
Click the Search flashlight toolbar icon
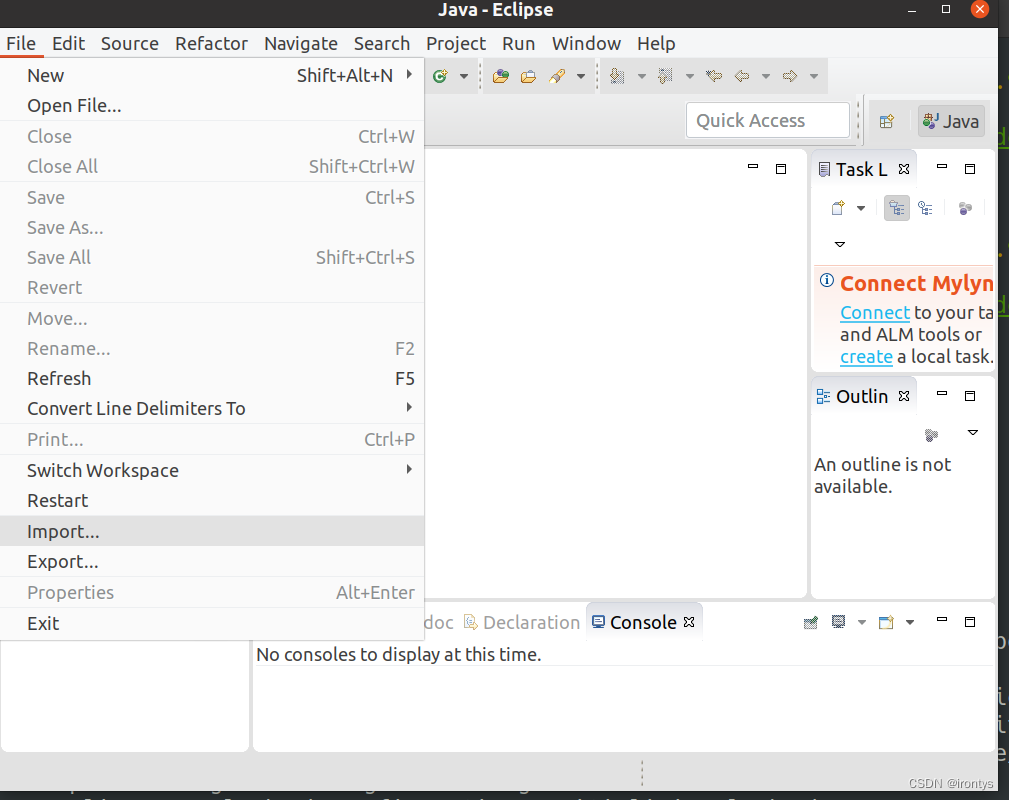(x=557, y=77)
